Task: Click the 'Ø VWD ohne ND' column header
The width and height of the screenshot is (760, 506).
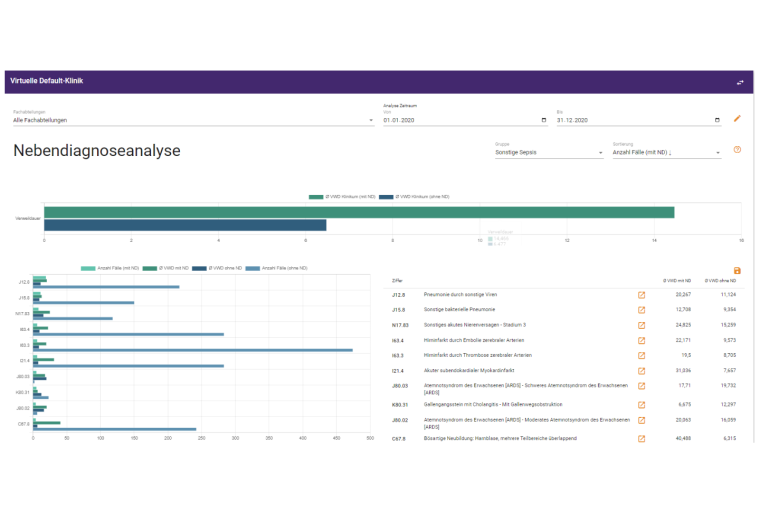Action: tap(722, 280)
